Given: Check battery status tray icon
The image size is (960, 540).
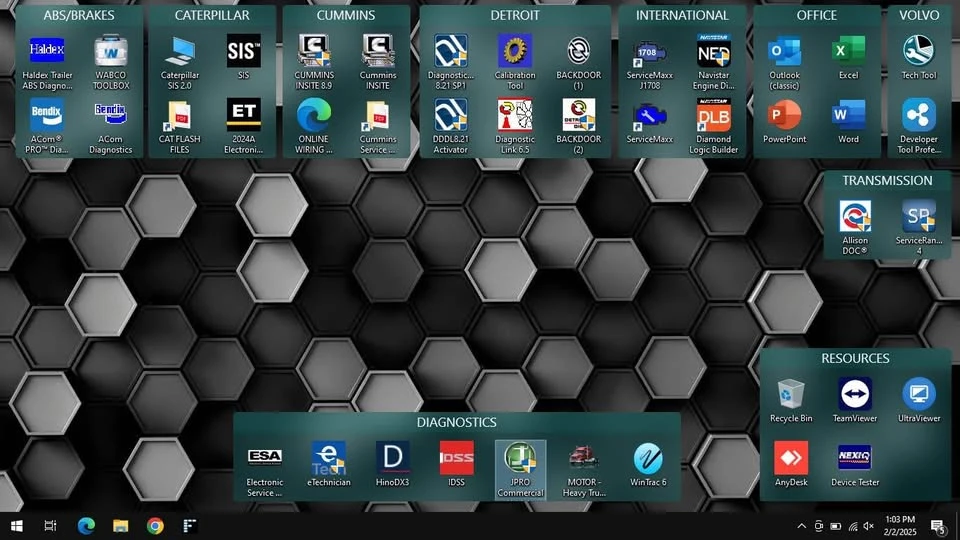Looking at the screenshot, I should [x=835, y=526].
